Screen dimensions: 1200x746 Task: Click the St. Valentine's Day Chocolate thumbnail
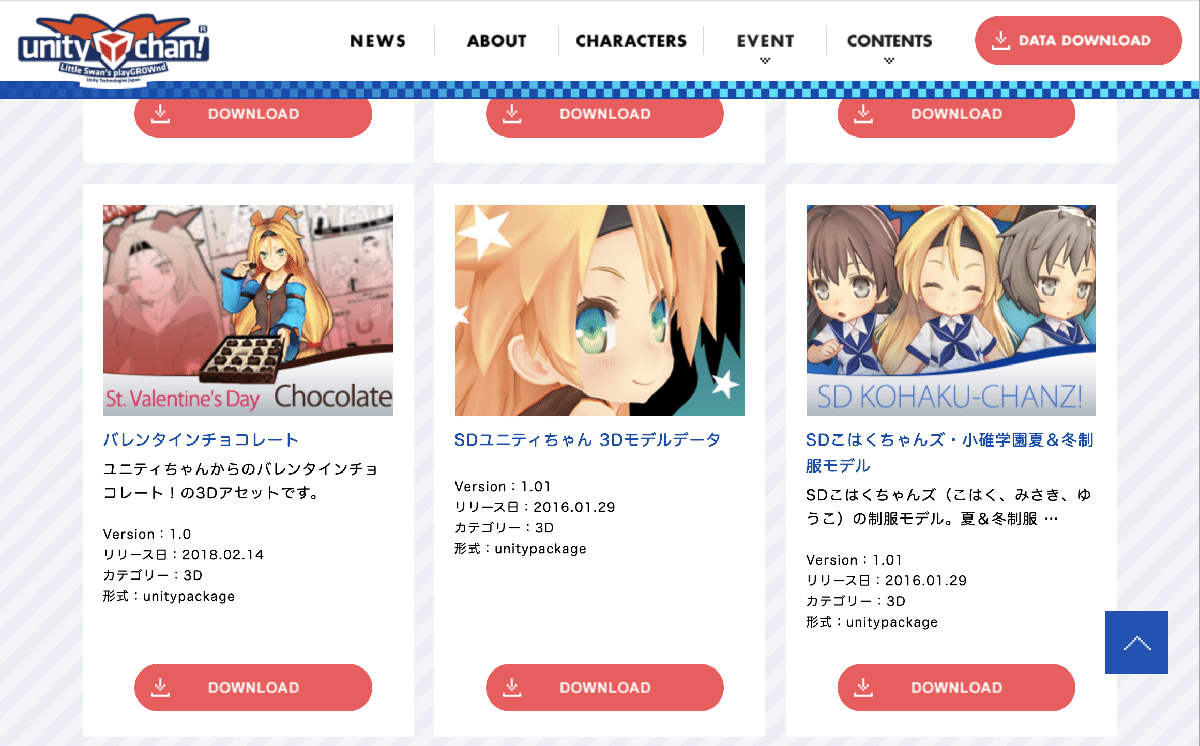[x=248, y=310]
